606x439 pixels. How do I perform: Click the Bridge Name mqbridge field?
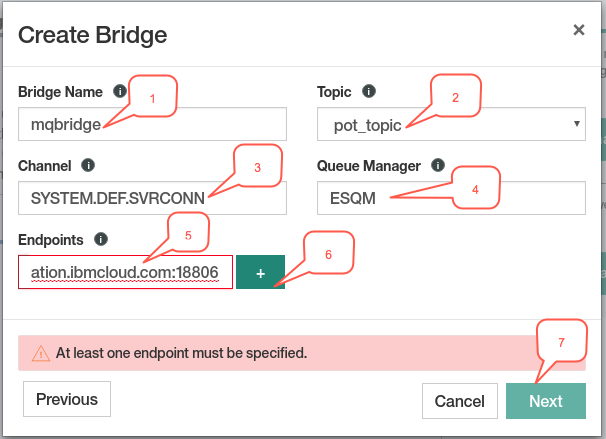pos(152,124)
